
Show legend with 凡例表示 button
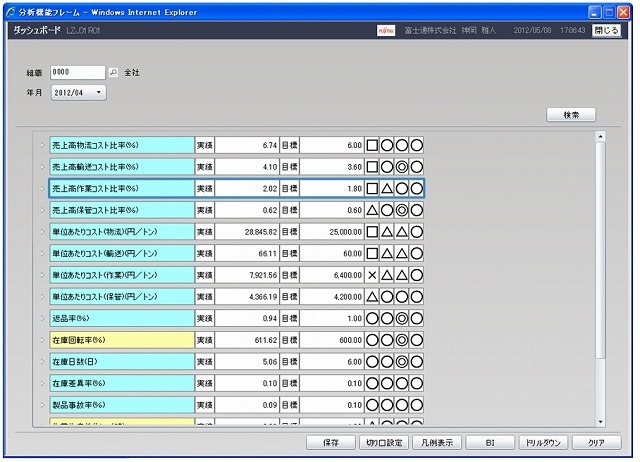pos(437,442)
